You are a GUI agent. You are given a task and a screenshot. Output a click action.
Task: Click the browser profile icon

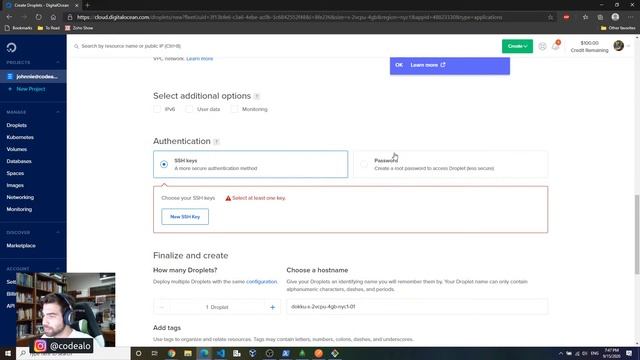pyautogui.click(x=615, y=17)
